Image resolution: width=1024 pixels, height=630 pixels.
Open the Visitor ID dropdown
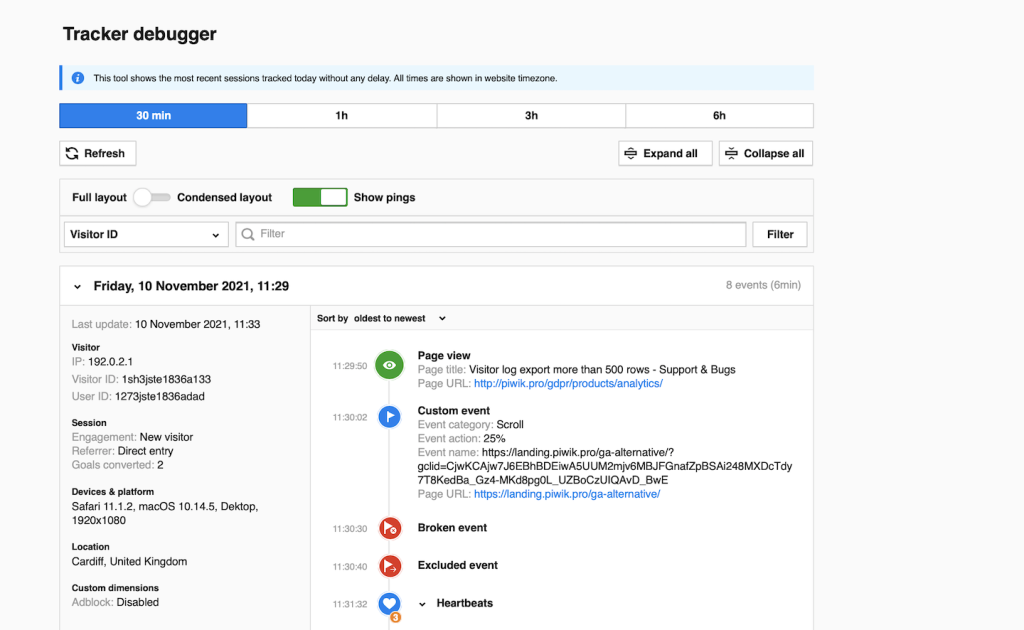click(144, 235)
